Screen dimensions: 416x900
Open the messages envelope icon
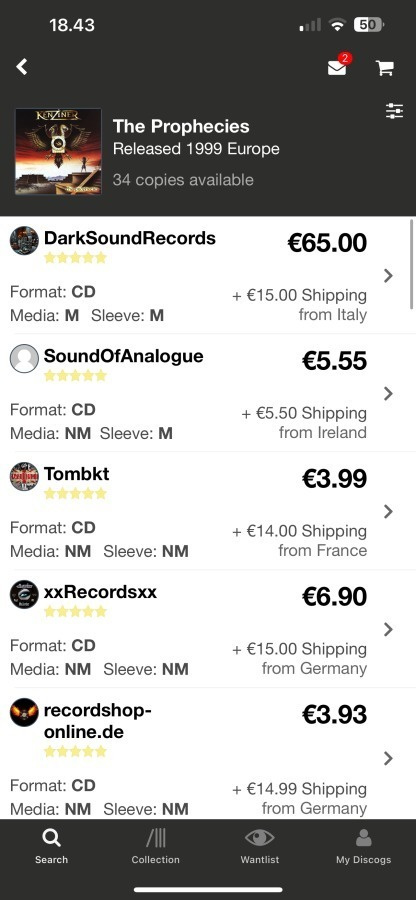(337, 67)
